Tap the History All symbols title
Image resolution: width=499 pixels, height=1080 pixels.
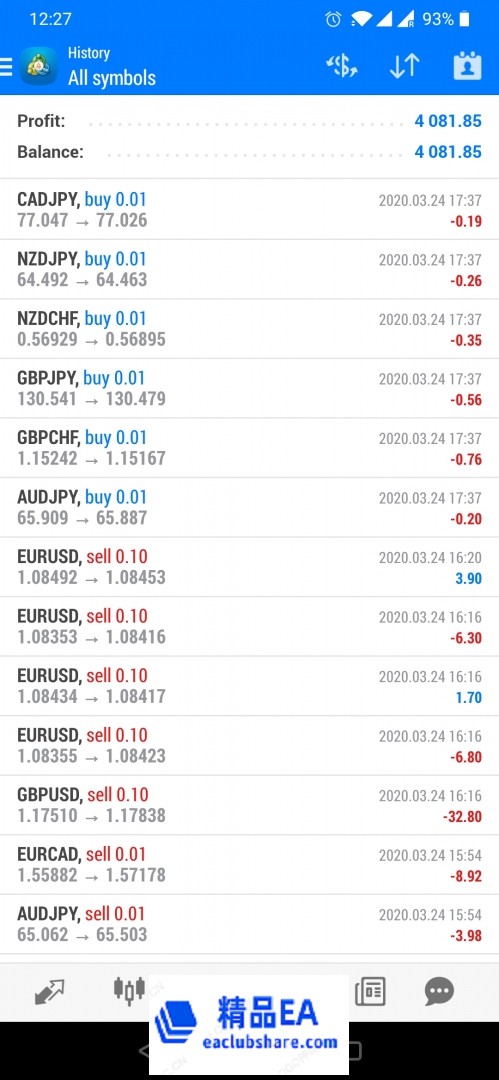[x=112, y=66]
